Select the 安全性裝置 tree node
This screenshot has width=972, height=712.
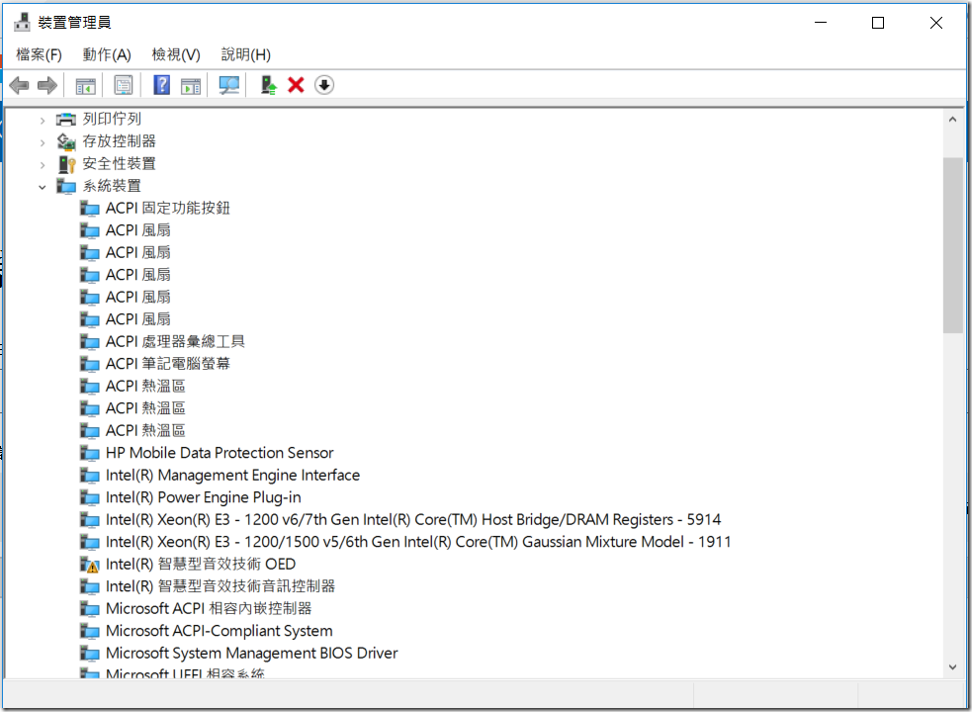(x=119, y=164)
